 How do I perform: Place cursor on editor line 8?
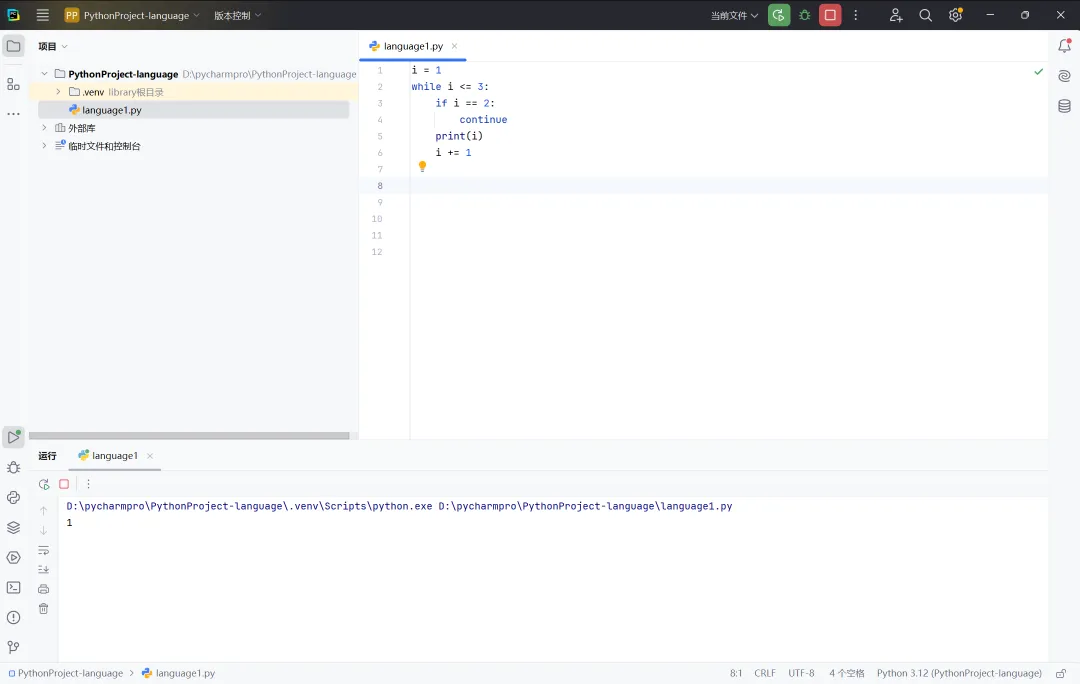click(x=729, y=185)
